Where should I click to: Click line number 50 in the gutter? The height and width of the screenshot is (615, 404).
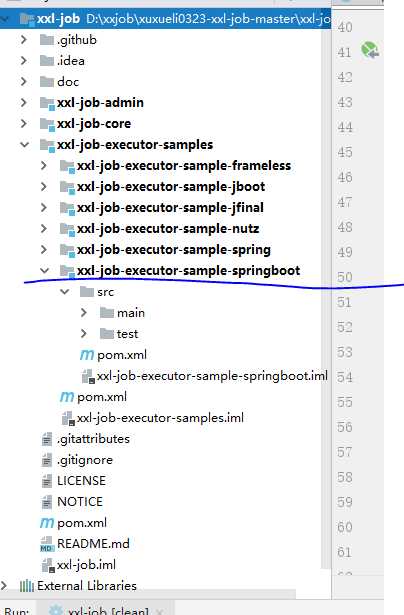344,277
